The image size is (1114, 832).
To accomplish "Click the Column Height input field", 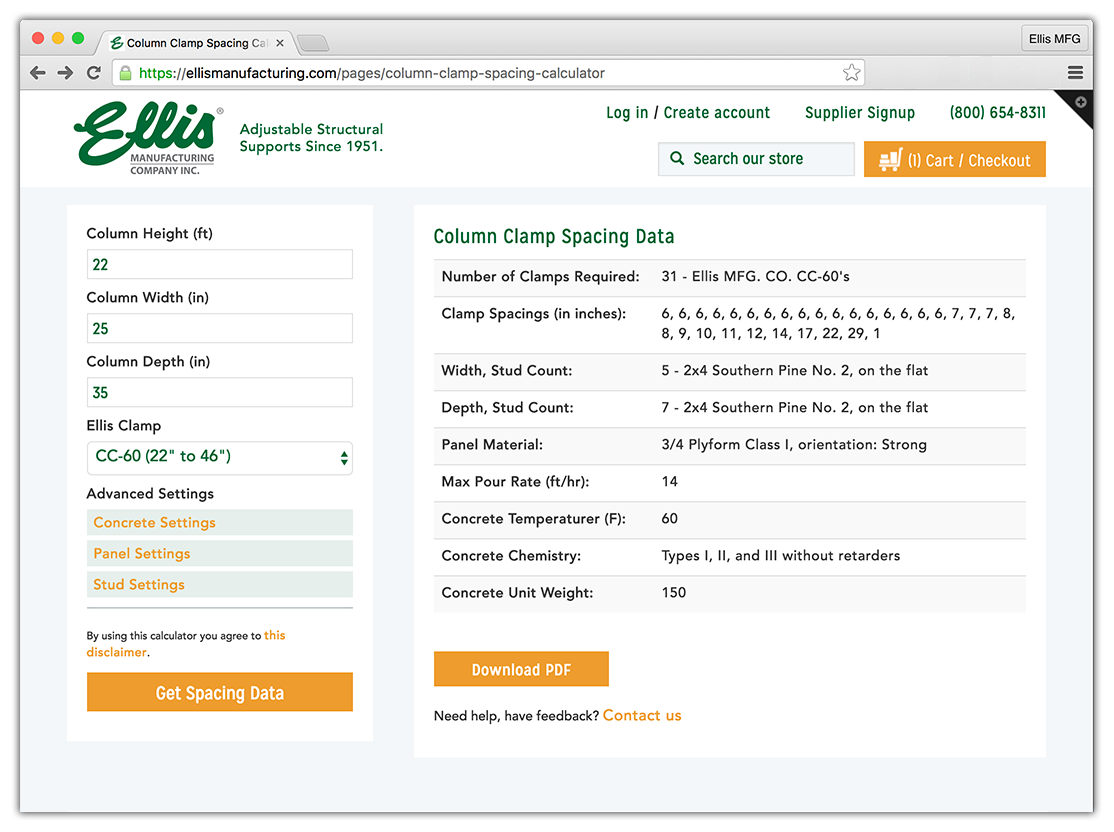I will [219, 265].
